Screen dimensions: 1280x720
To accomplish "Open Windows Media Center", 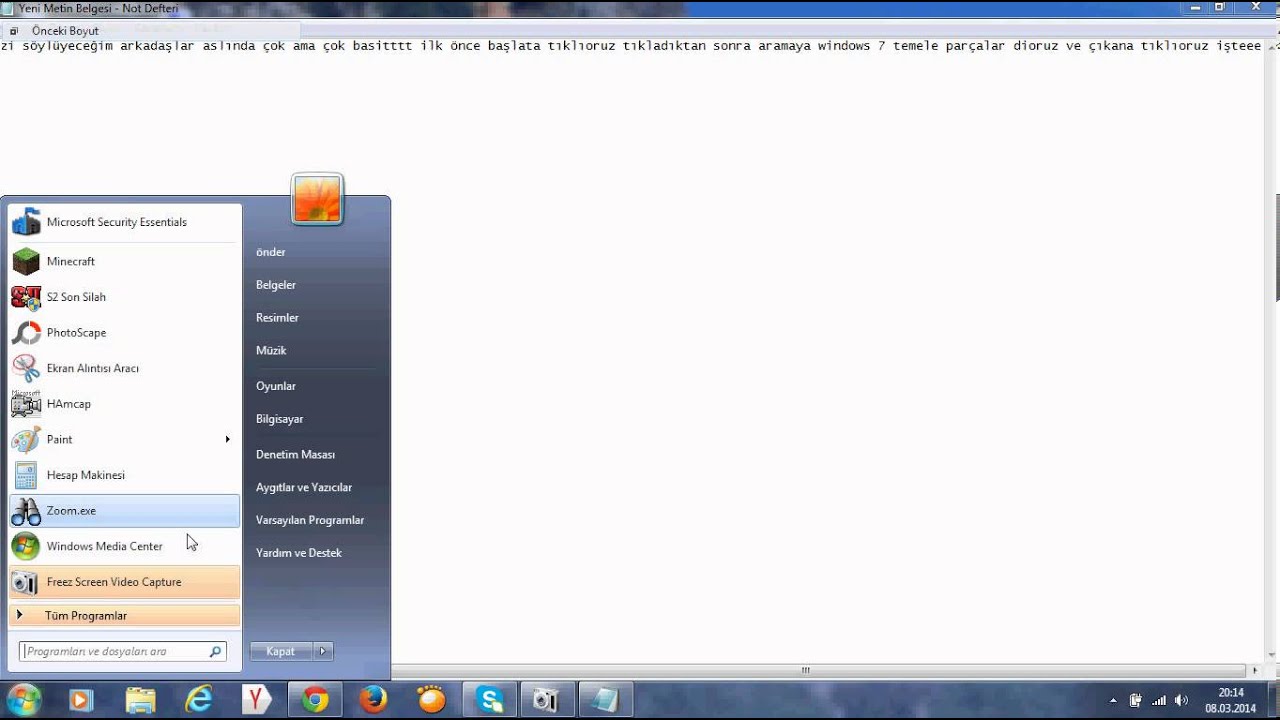I will [x=125, y=546].
